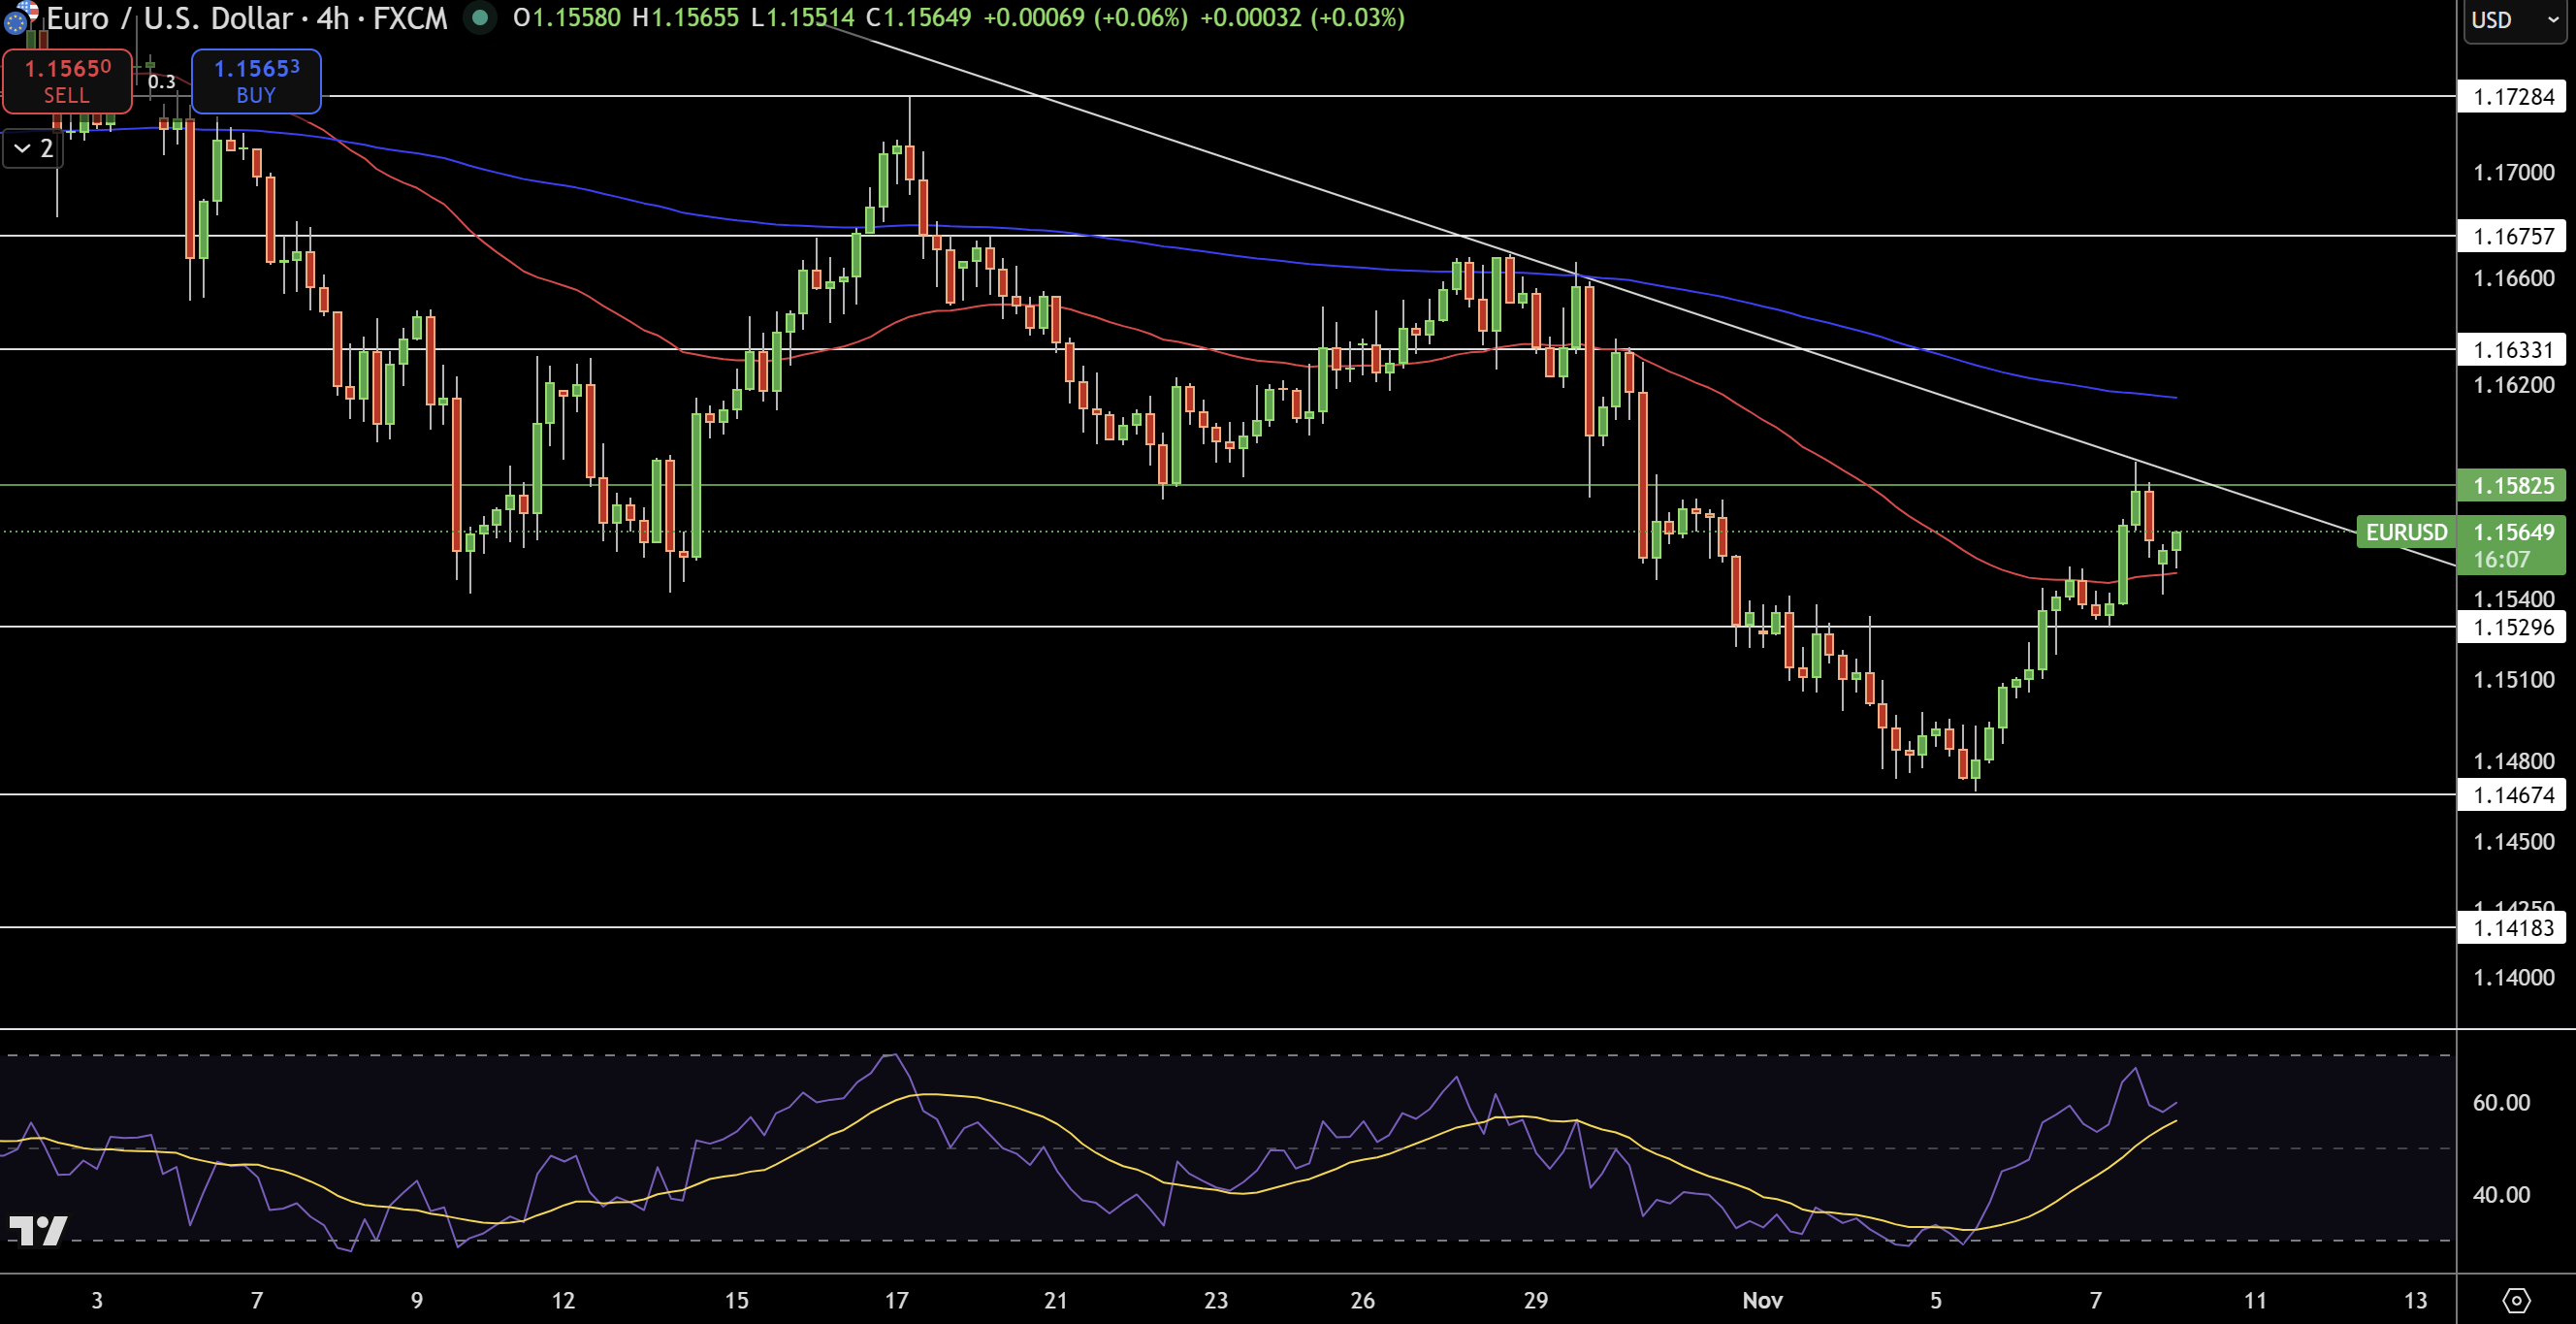Click the 29 date on time axis

(1536, 1300)
